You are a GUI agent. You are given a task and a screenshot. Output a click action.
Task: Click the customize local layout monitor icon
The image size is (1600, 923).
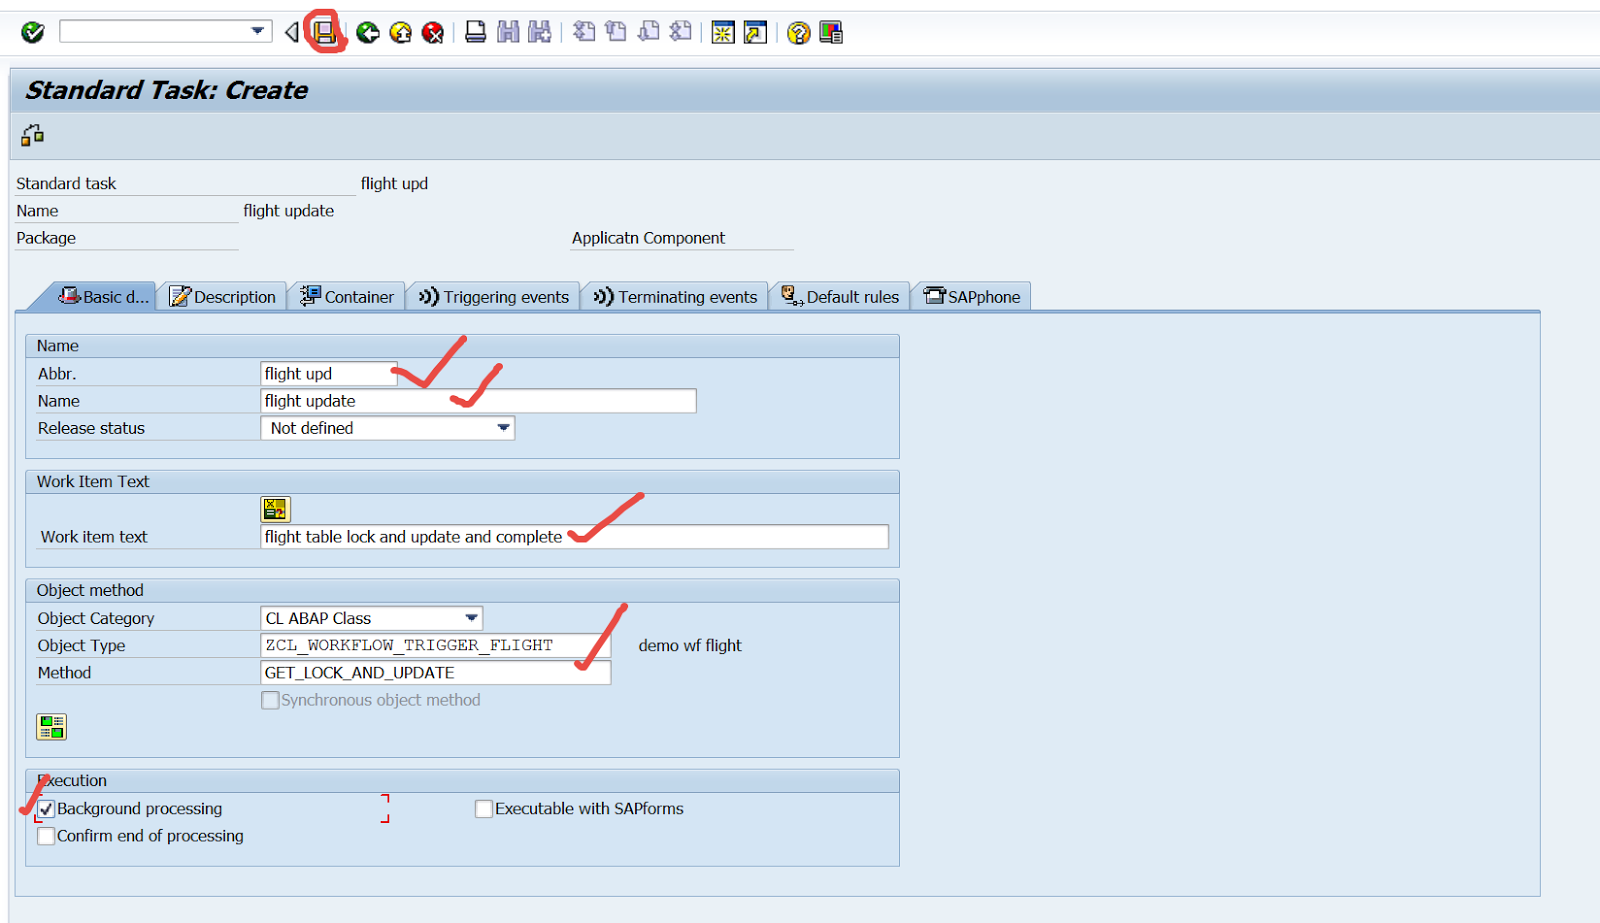tap(831, 33)
